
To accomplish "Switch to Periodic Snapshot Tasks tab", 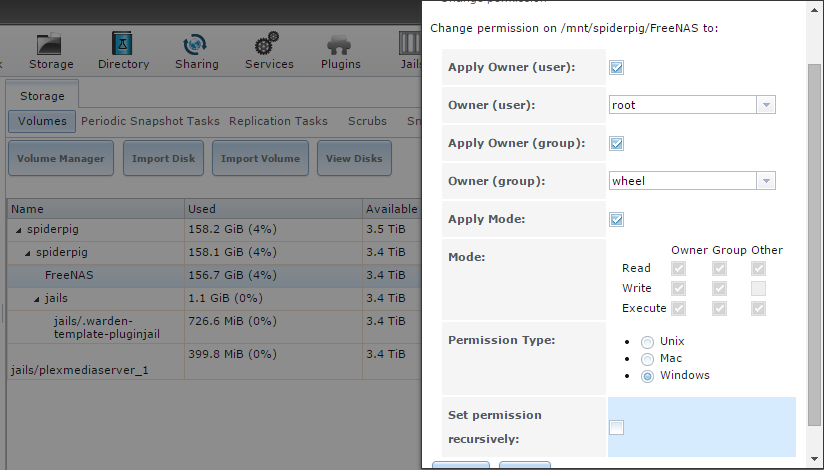I will (x=150, y=121).
